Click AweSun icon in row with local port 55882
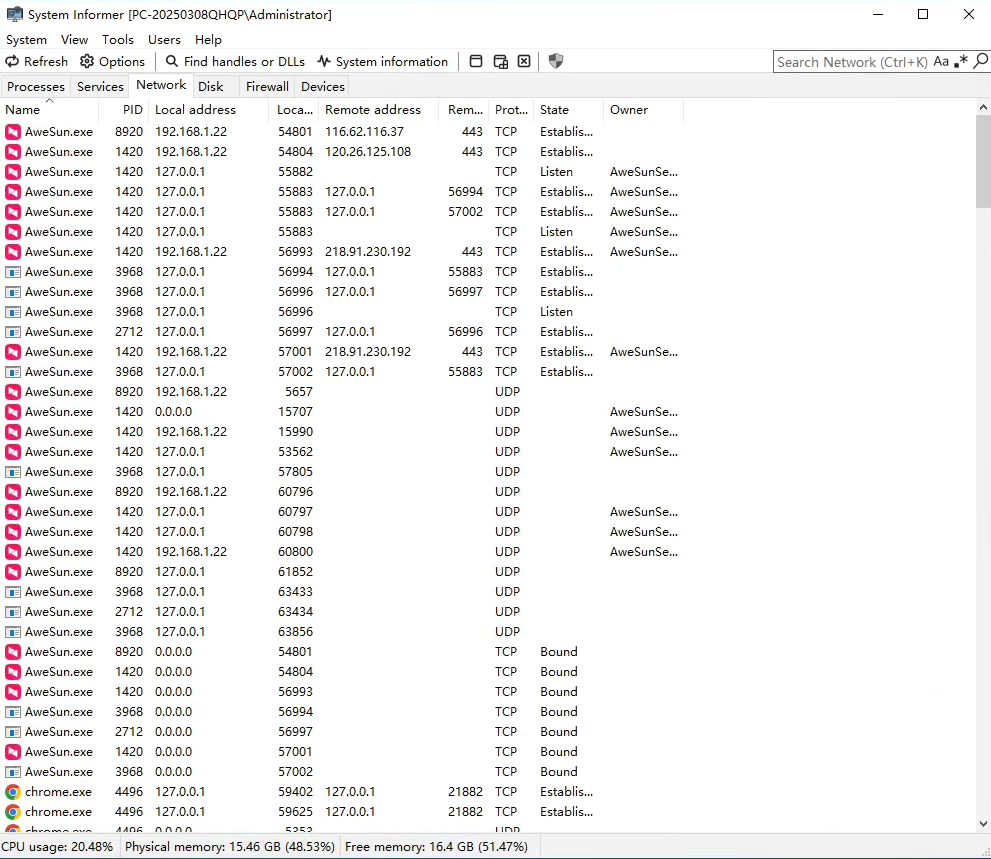Image resolution: width=991 pixels, height=859 pixels. coord(13,172)
